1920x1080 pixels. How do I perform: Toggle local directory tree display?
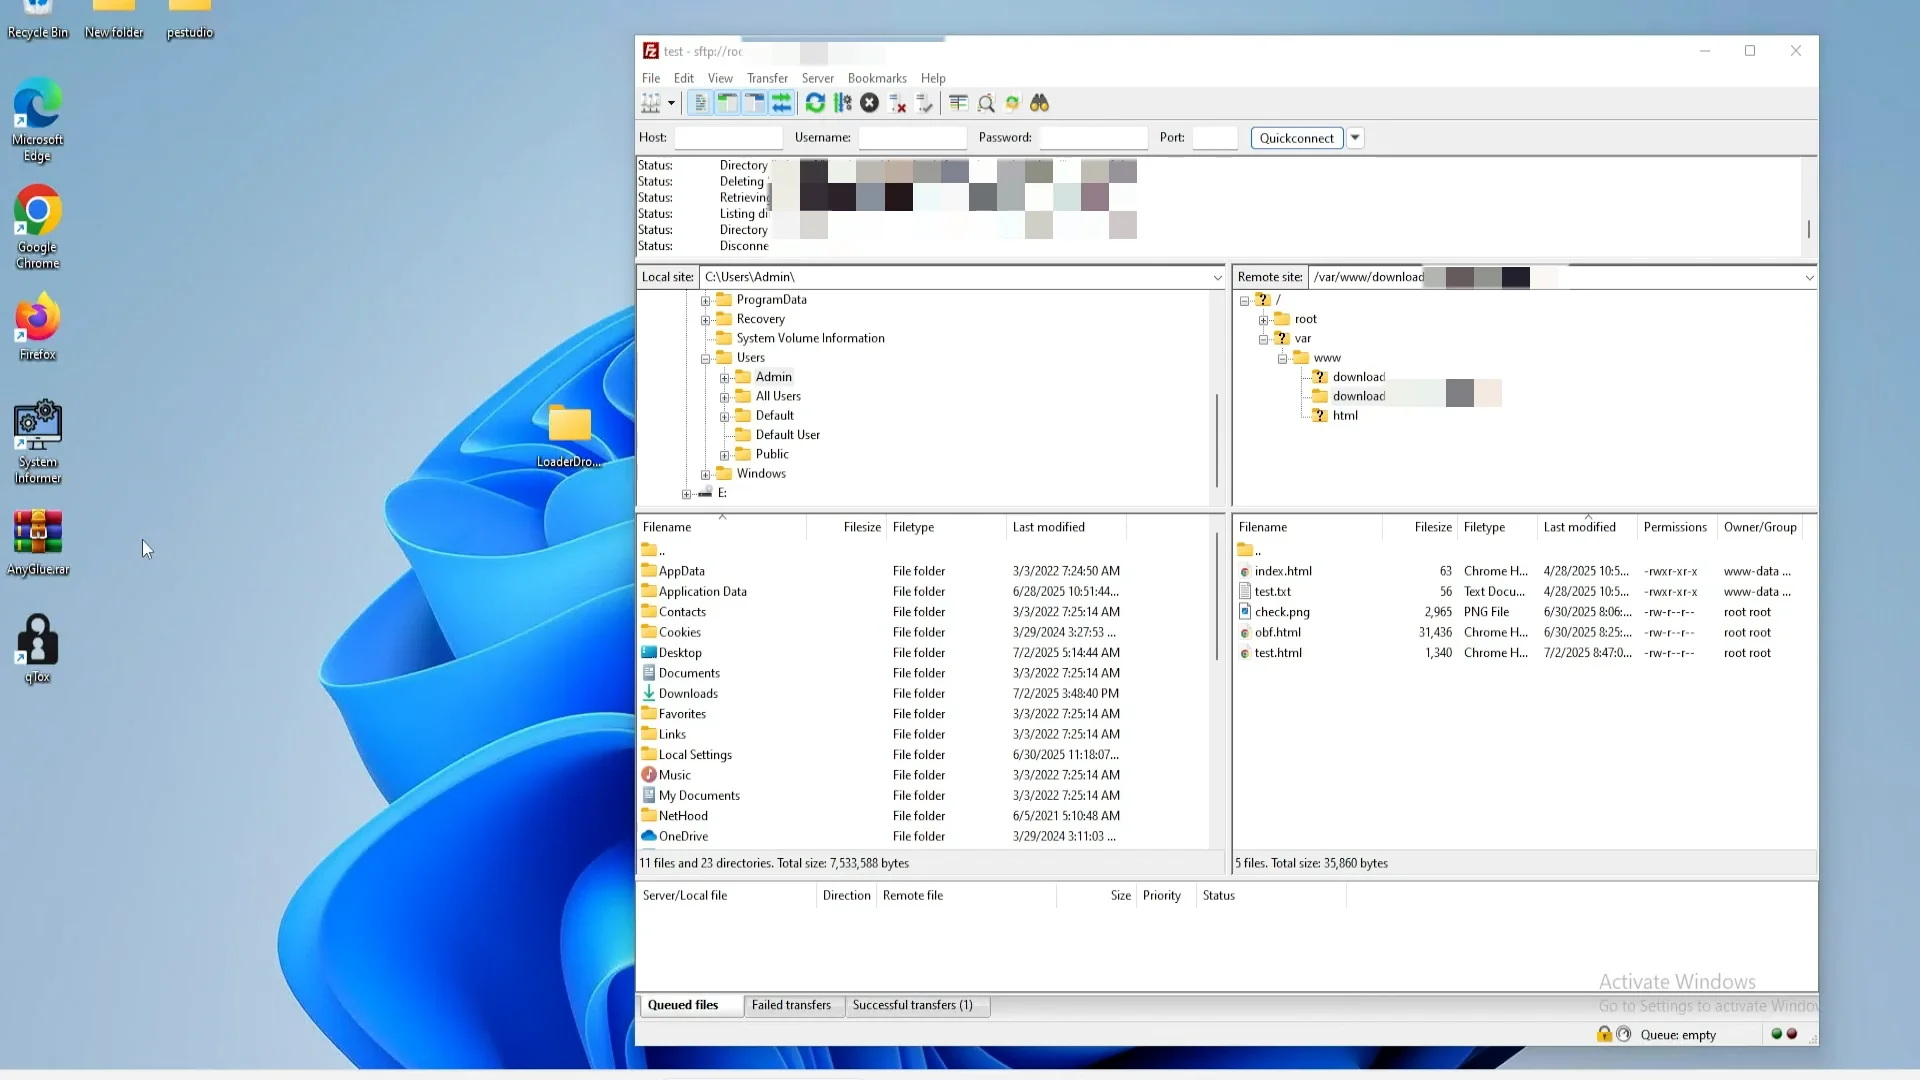click(x=727, y=103)
